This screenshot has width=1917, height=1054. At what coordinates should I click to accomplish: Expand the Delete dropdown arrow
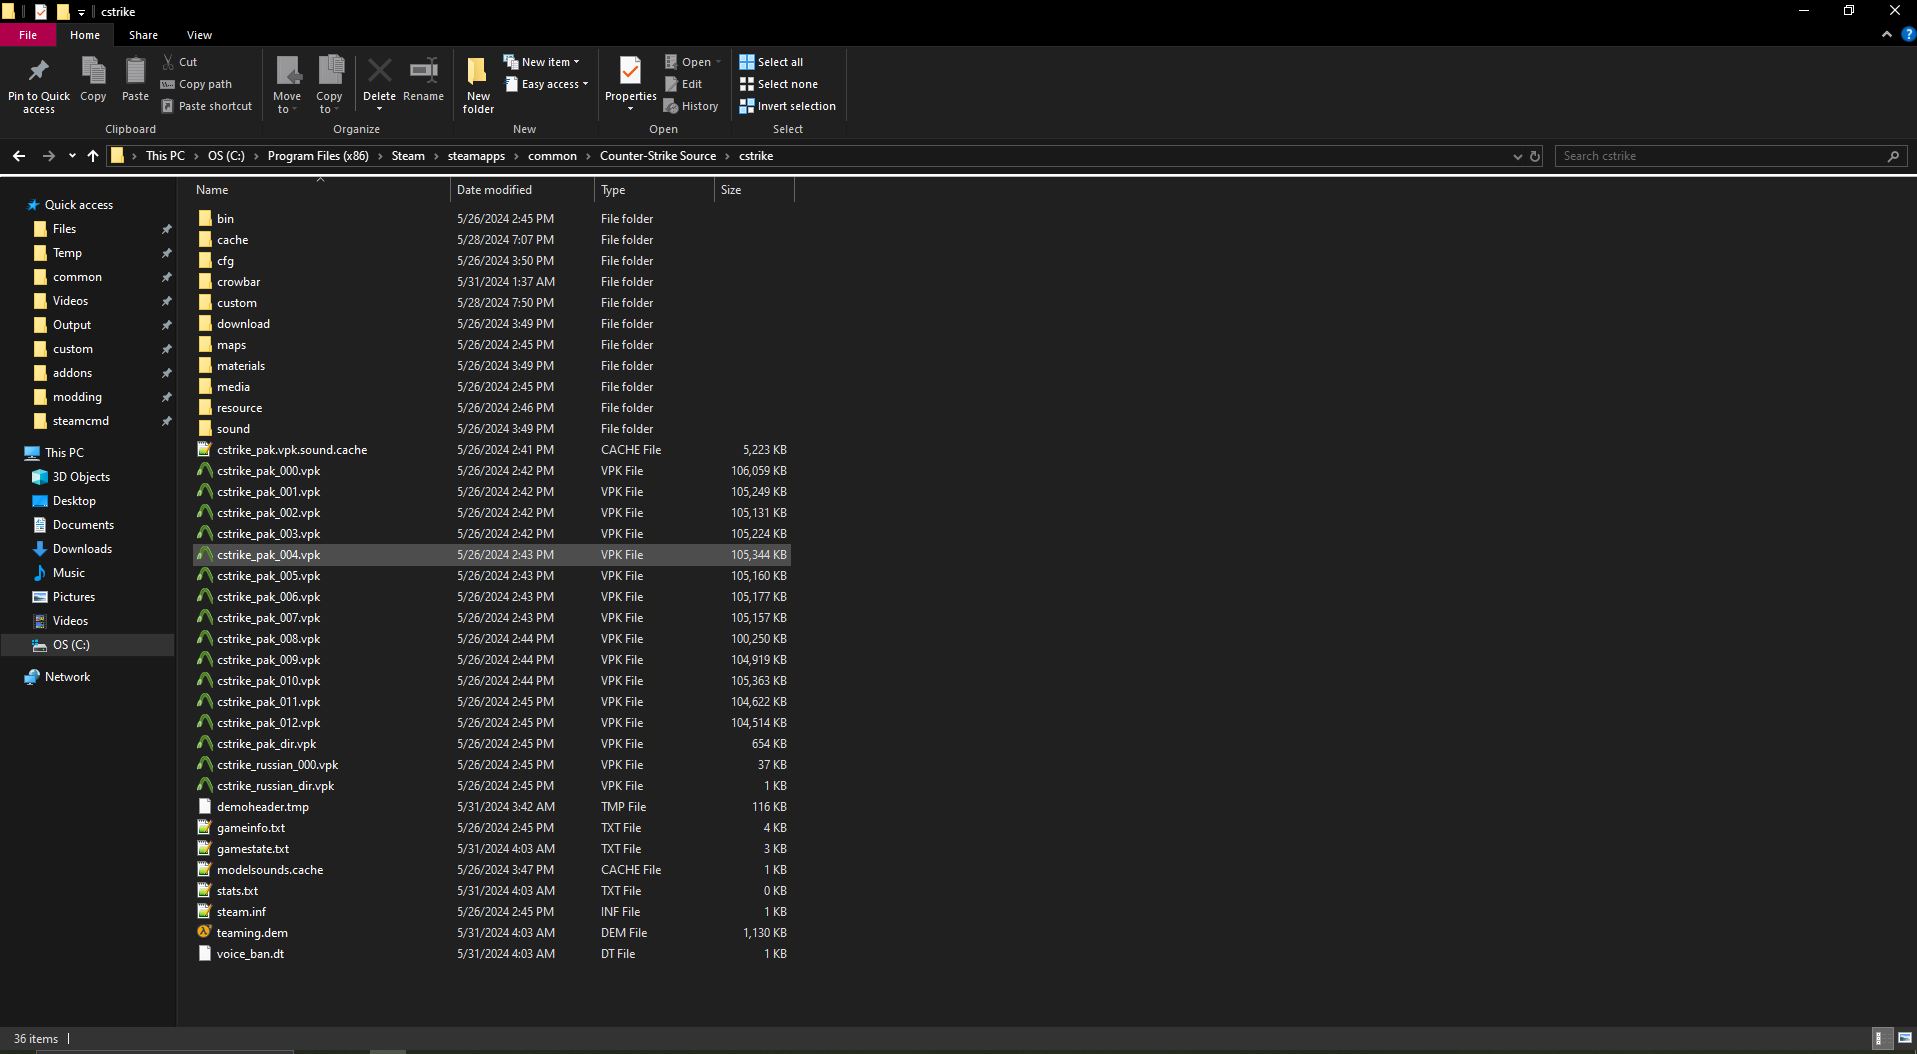point(379,109)
